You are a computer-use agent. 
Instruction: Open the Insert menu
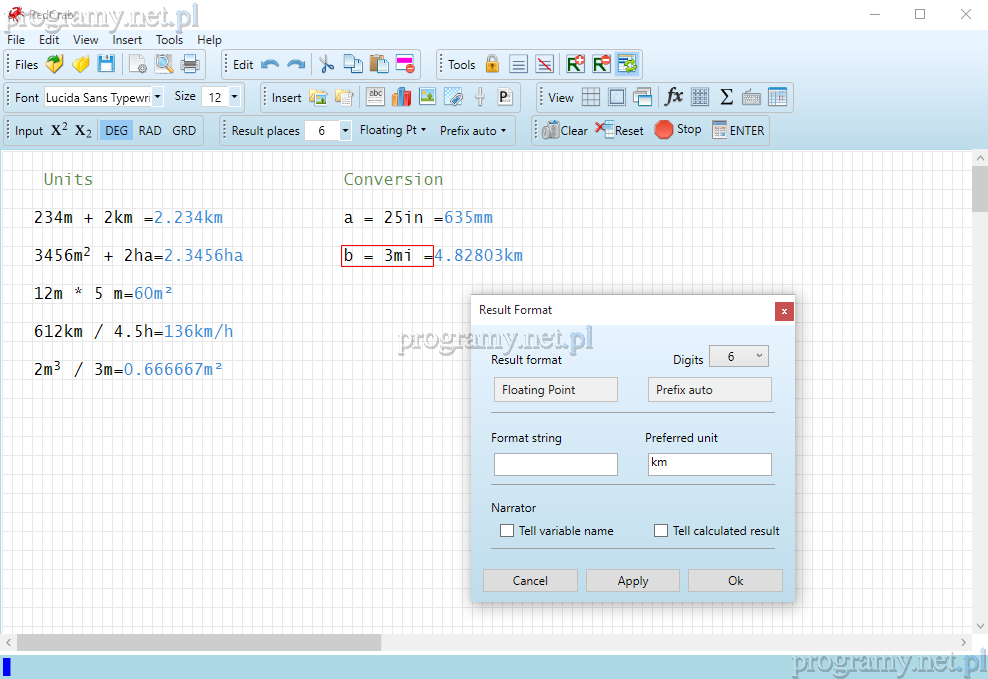tap(127, 40)
